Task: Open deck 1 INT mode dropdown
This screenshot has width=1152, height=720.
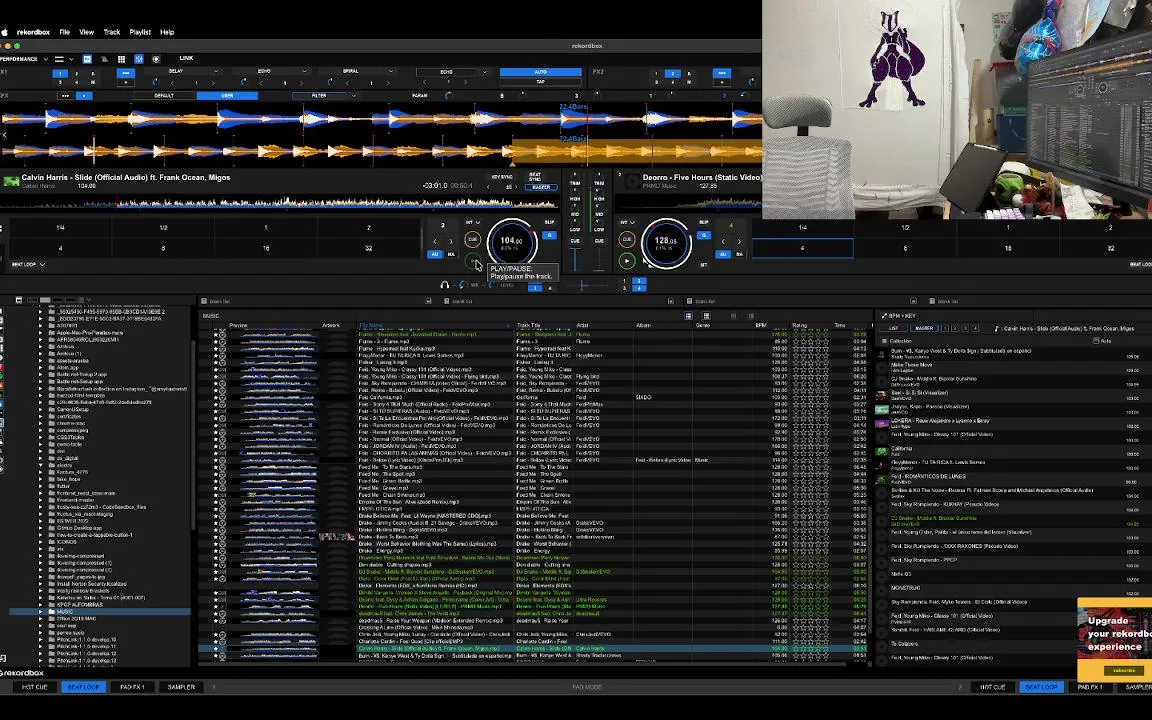Action: tap(472, 222)
